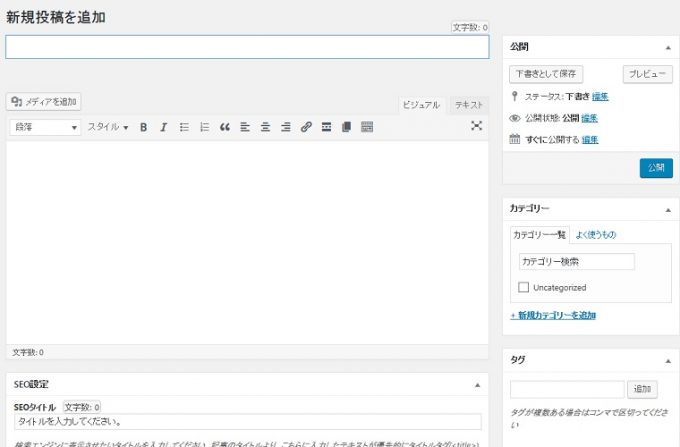Click into the post content editor area
The height and width of the screenshot is (447, 680).
coord(247,243)
